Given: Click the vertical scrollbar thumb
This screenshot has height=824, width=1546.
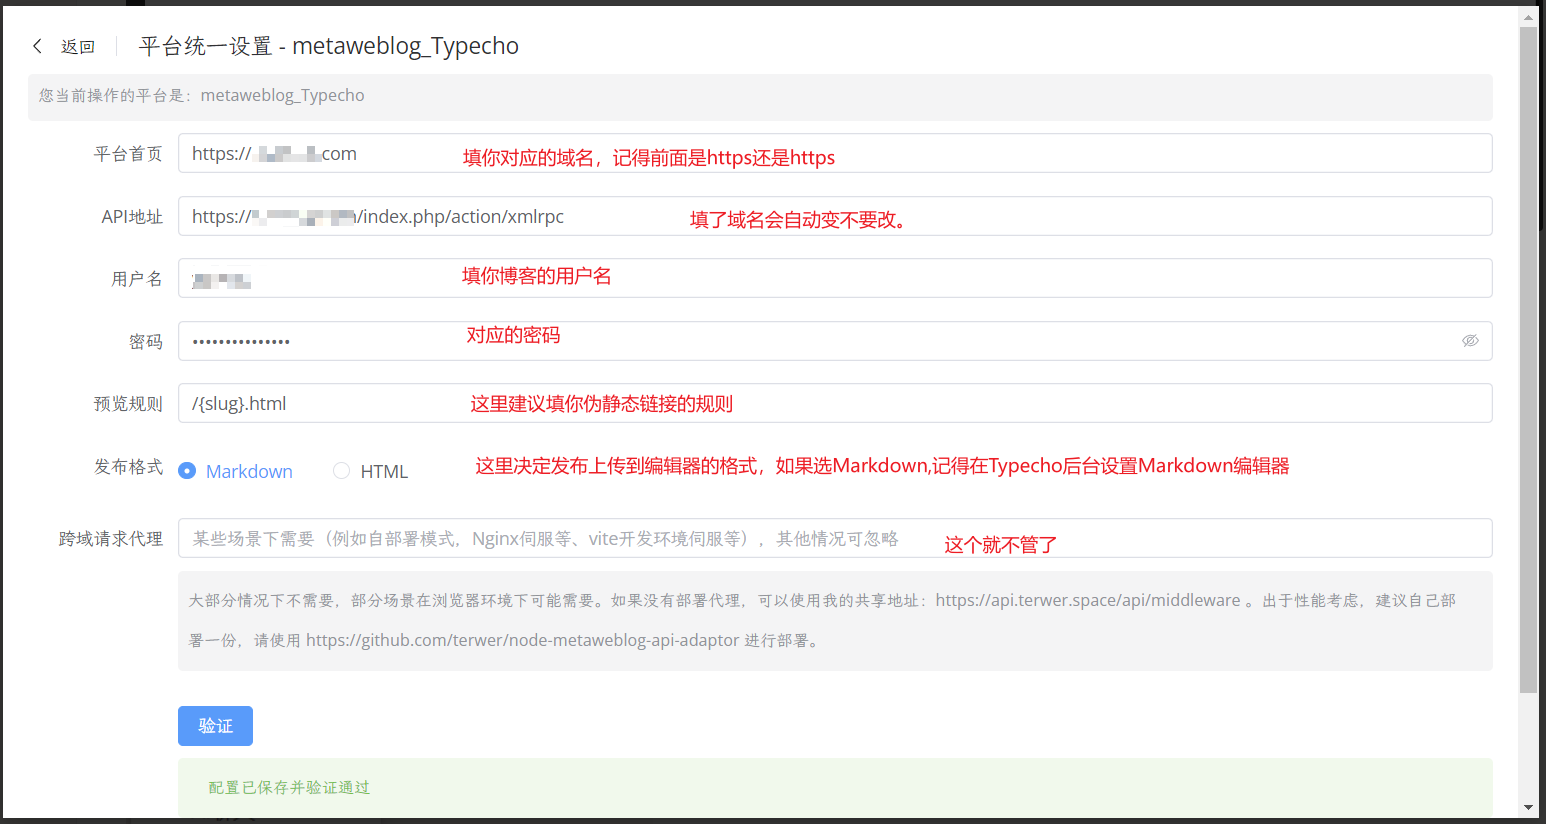Looking at the screenshot, I should click(x=1528, y=360).
